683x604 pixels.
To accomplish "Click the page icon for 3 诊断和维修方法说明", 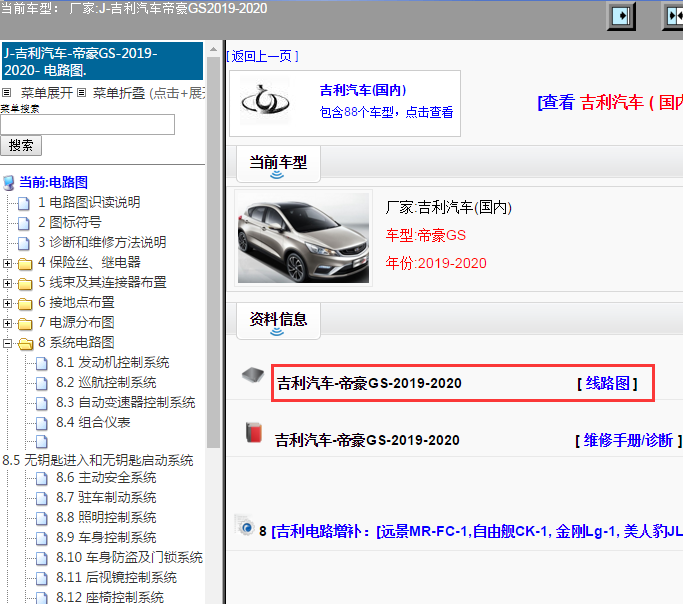I will (x=24, y=243).
